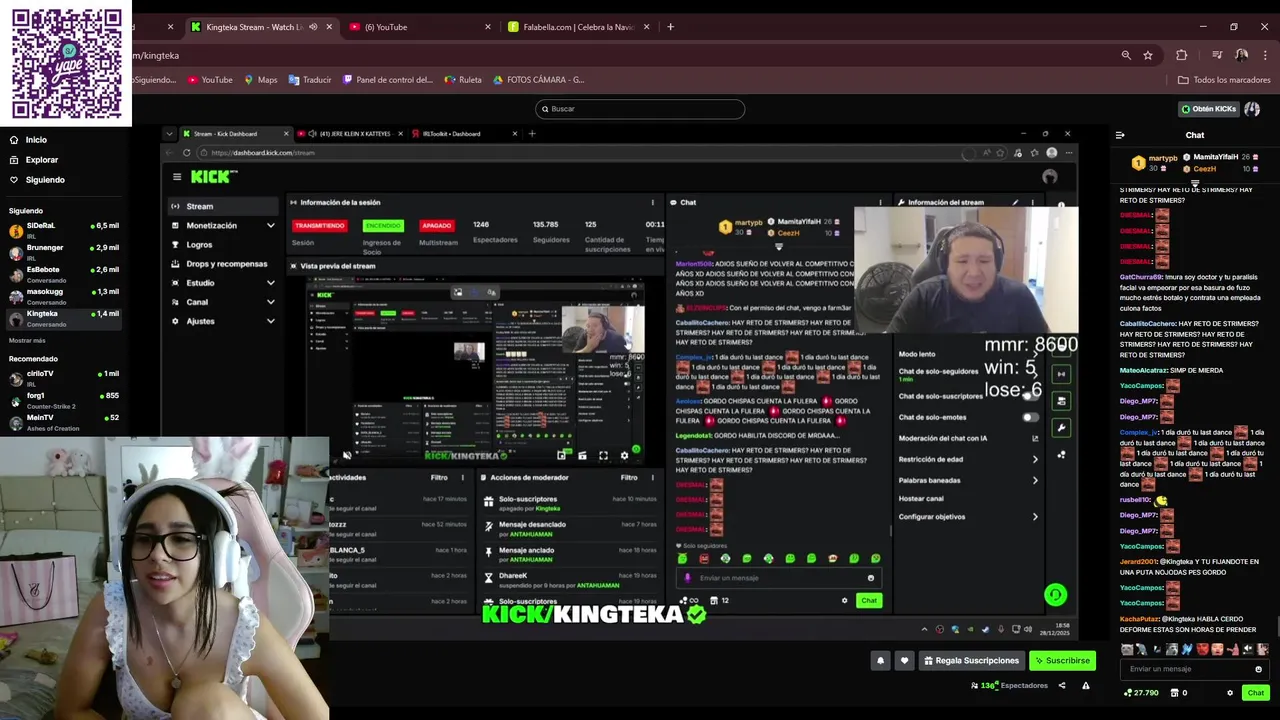Open Palabras baneadas setting

click(968, 480)
